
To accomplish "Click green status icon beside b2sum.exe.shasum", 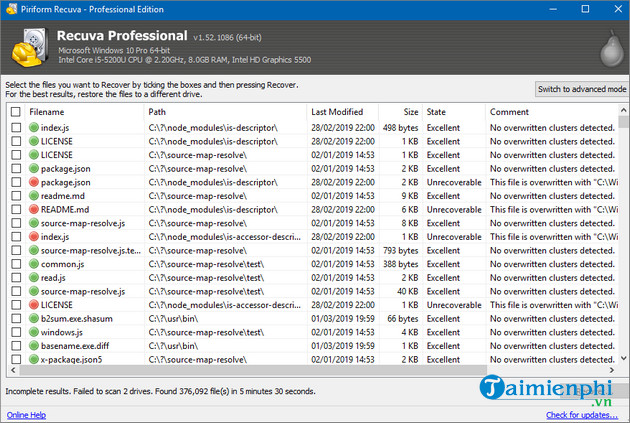I will coord(33,318).
